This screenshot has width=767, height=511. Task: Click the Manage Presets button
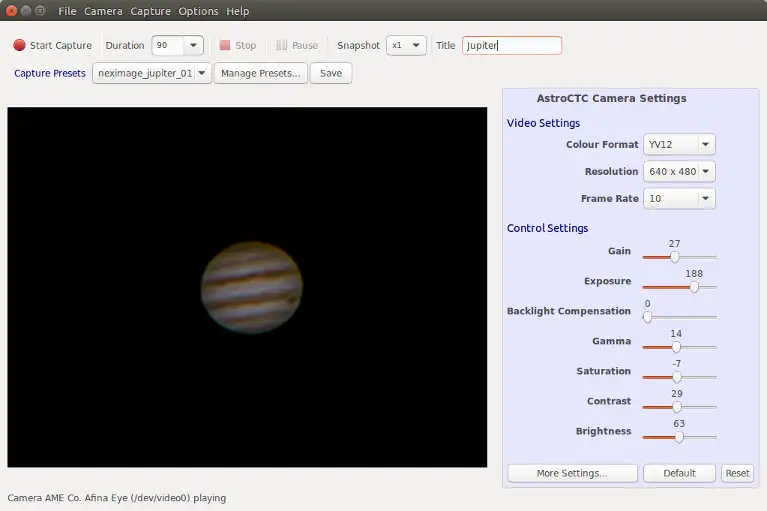pyautogui.click(x=260, y=73)
